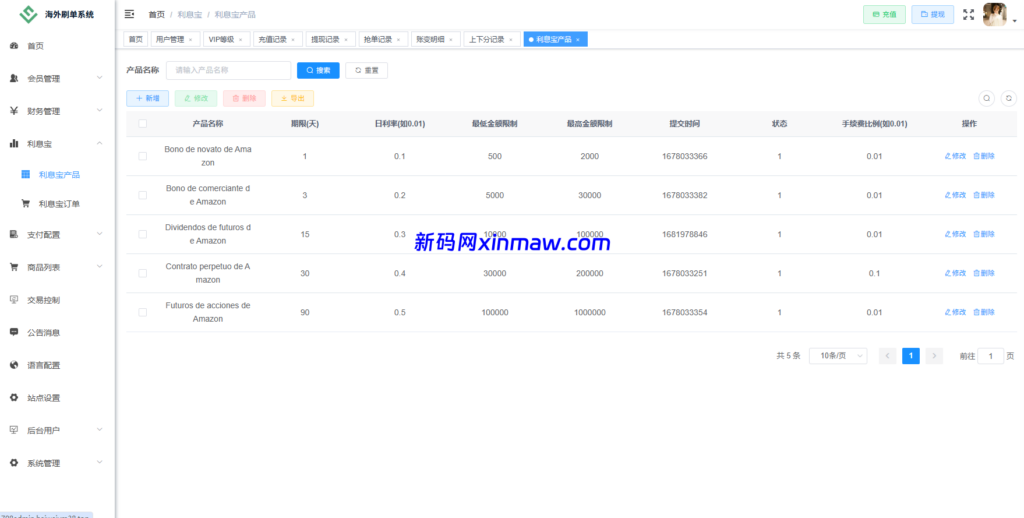The height and width of the screenshot is (518, 1024).
Task: Expand the 财务管理 menu chevron
Action: (x=99, y=110)
